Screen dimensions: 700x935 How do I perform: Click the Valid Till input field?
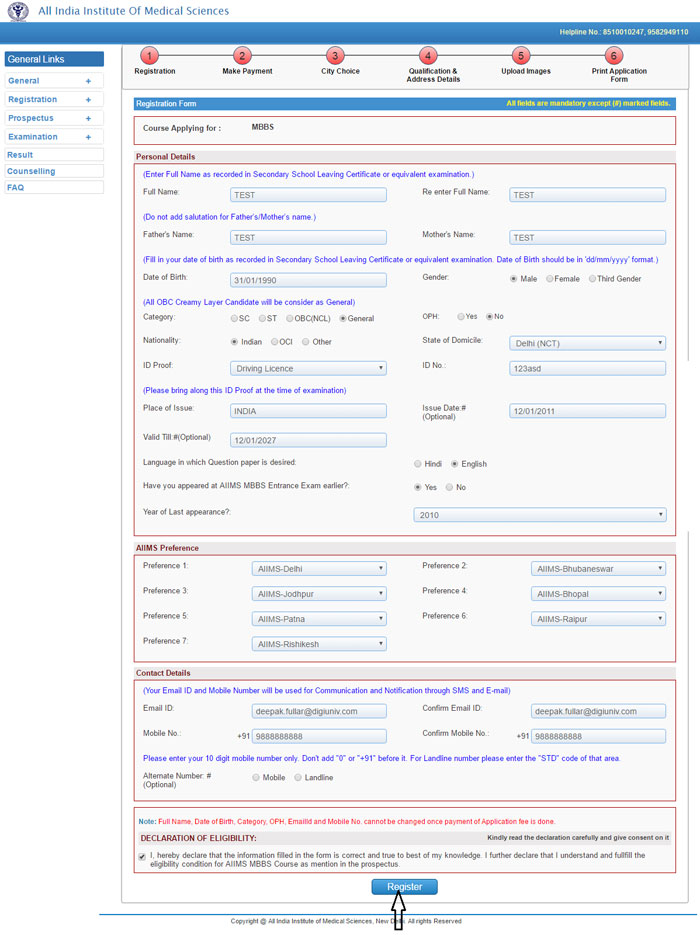(x=308, y=440)
